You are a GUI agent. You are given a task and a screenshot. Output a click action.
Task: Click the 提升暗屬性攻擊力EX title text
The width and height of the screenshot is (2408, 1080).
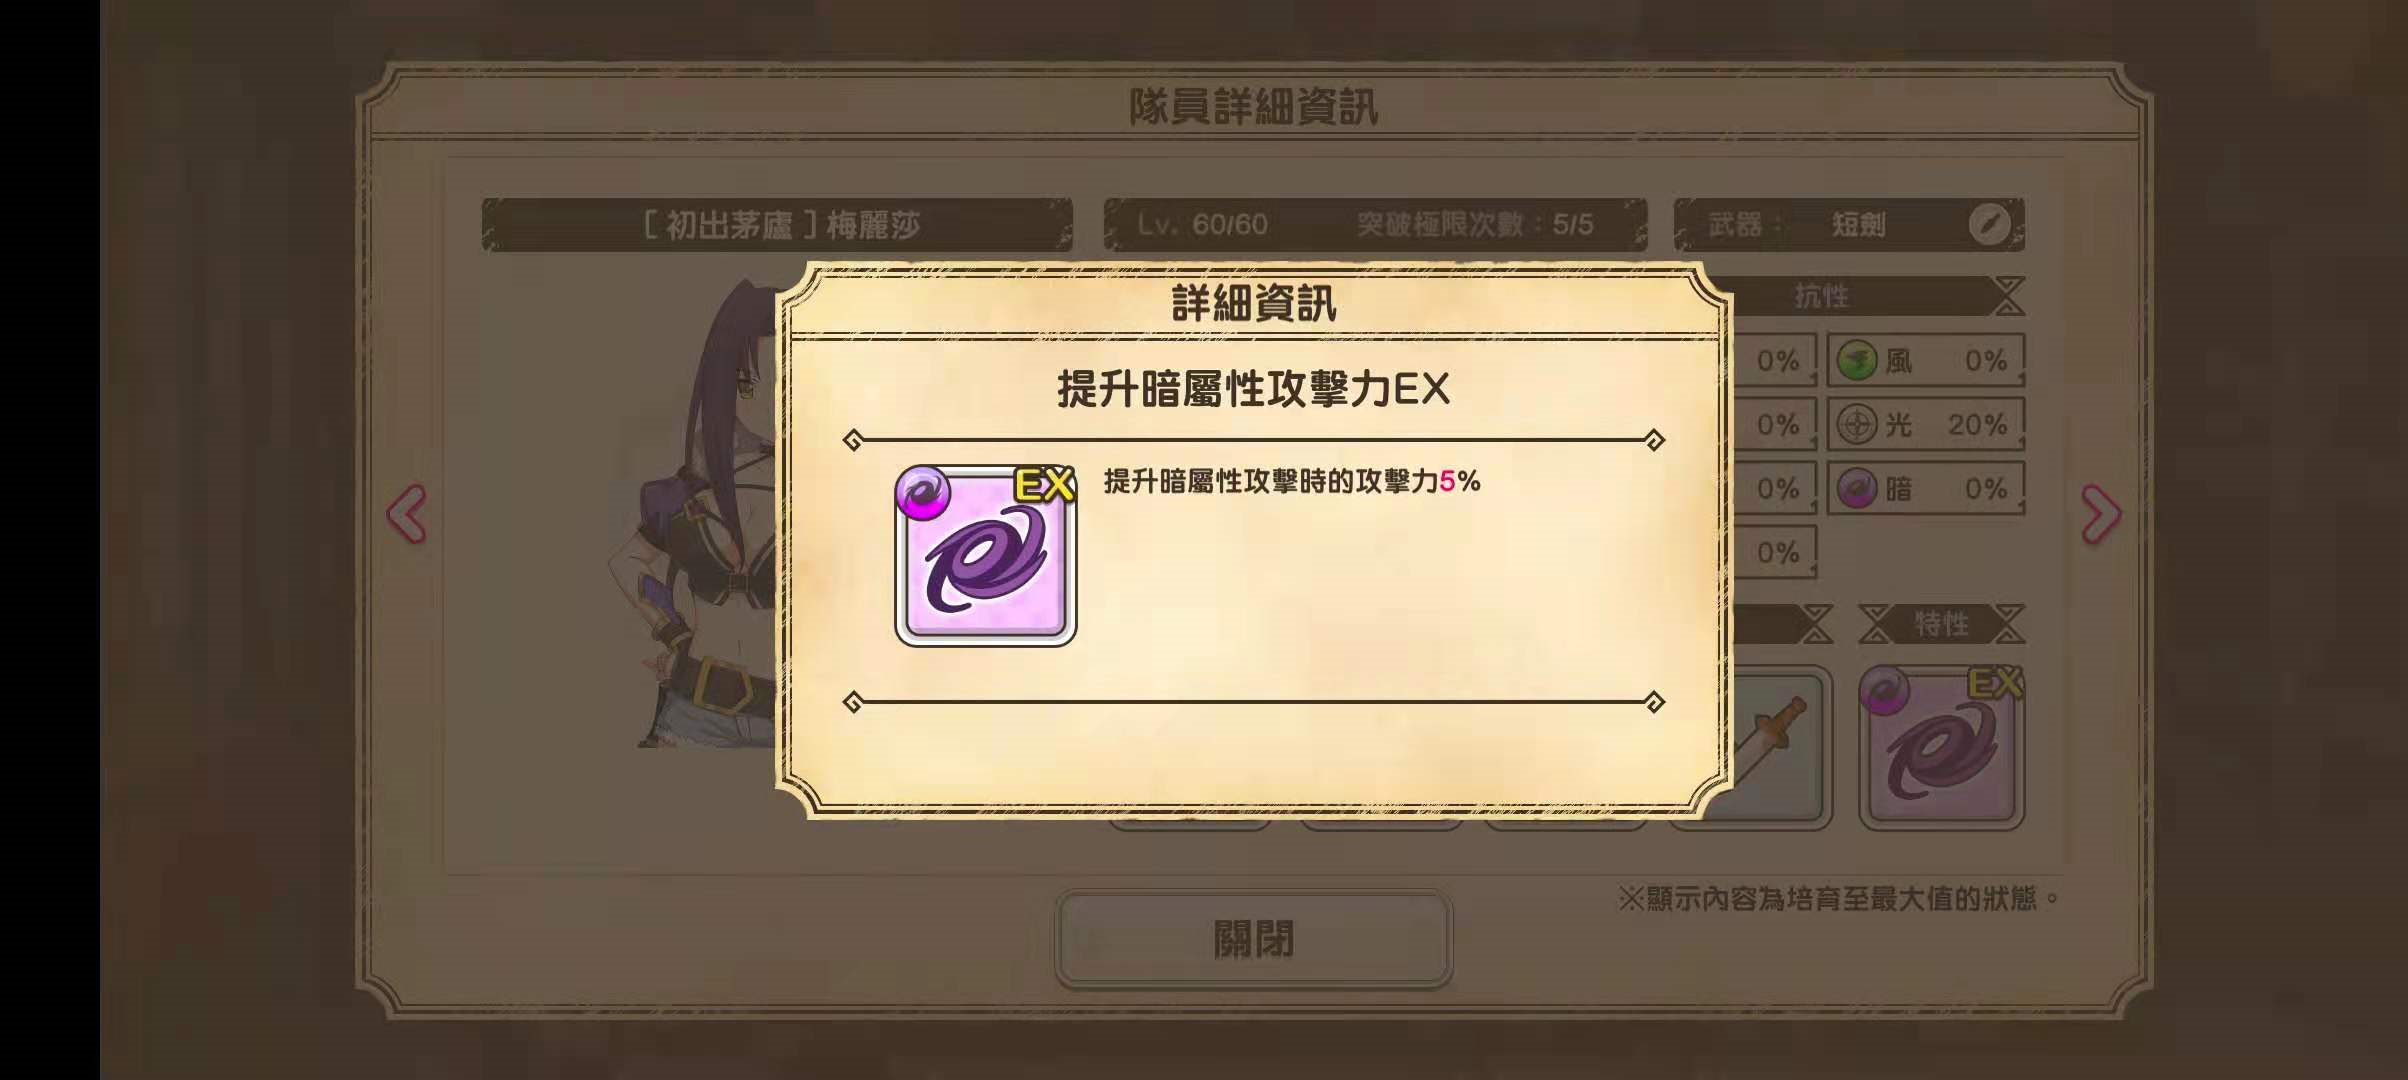(1253, 389)
